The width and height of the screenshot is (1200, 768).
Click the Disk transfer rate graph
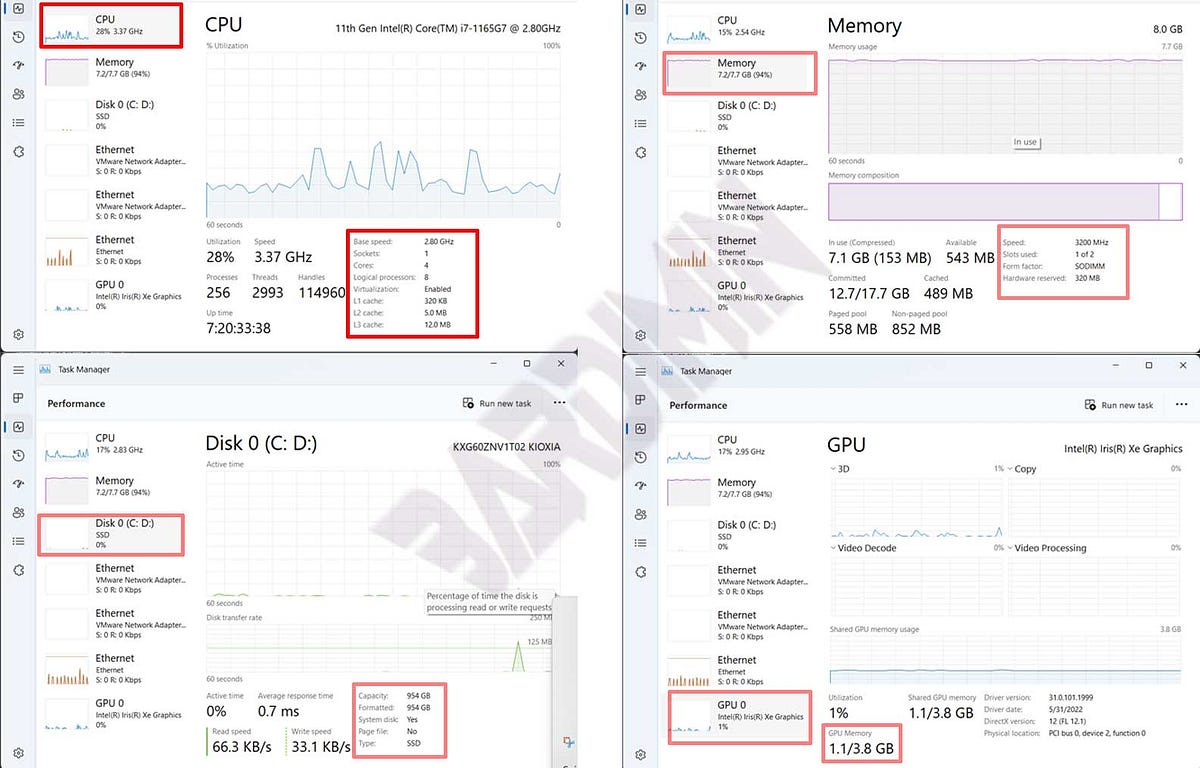click(x=380, y=648)
